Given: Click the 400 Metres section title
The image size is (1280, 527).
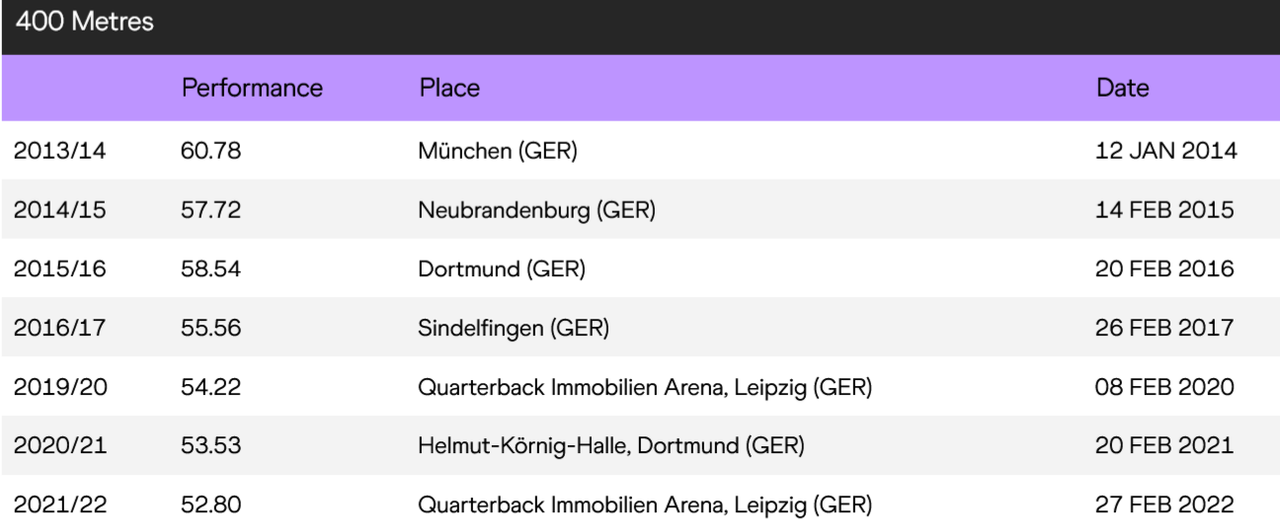Looking at the screenshot, I should (85, 22).
